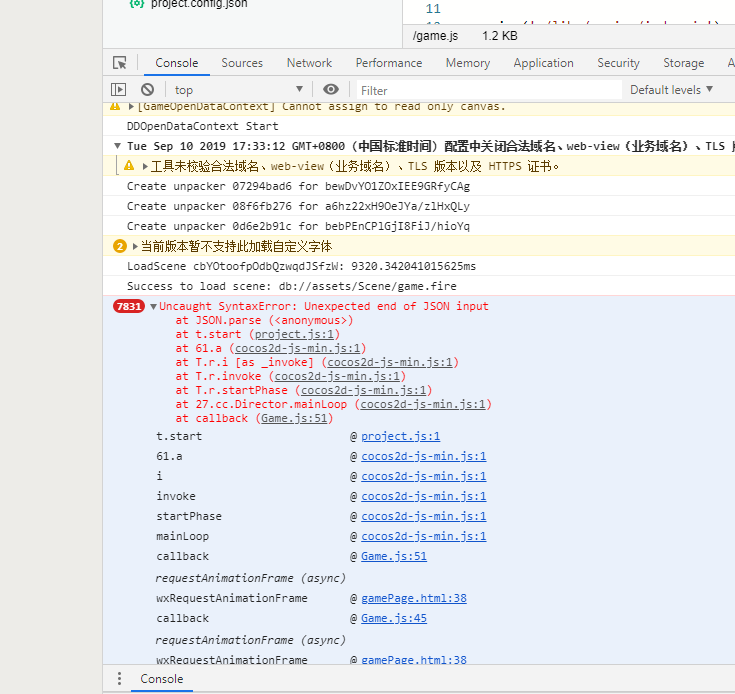Click cocos2d-js-min.js:1 in 'T.r.i [as _invoke]' line
Viewport: 735px width, 694px height.
tap(390, 362)
